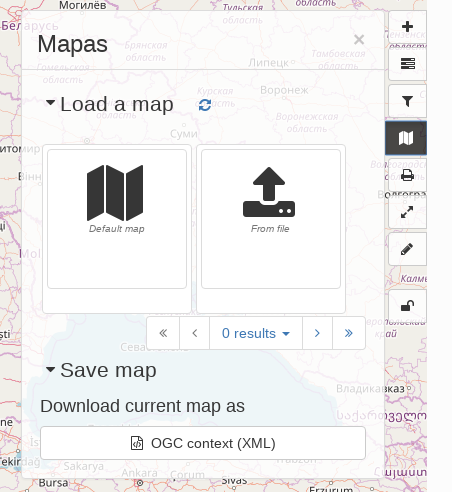452x492 pixels.
Task: Refresh the map list with reload icon
Action: (x=205, y=105)
